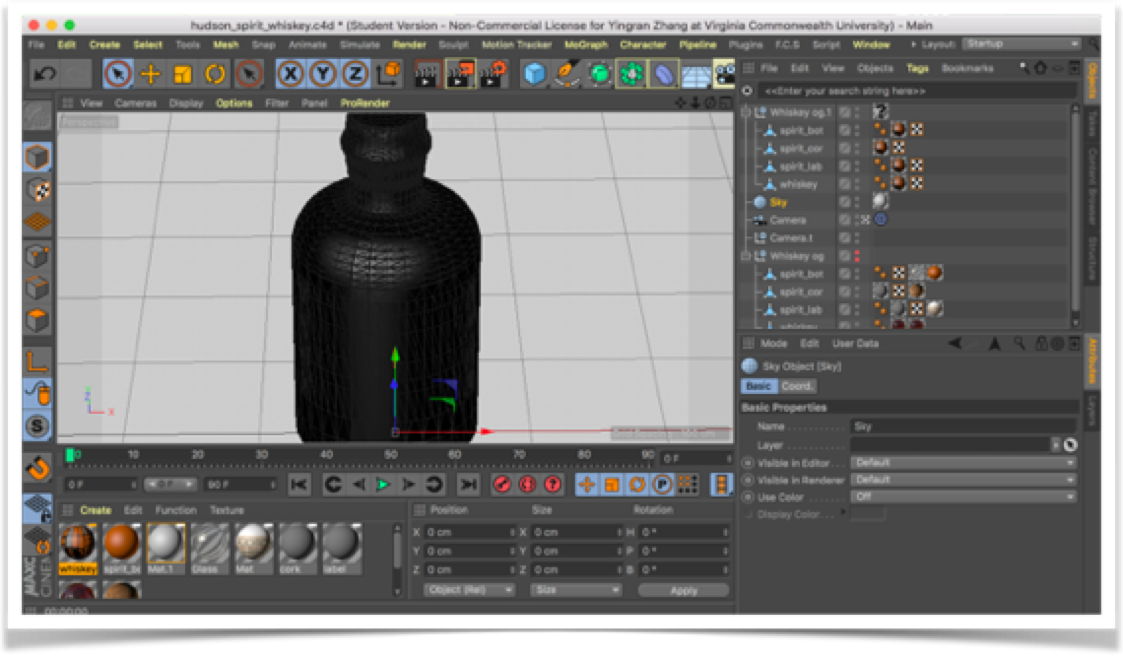Open the spline pen tool

coord(567,74)
